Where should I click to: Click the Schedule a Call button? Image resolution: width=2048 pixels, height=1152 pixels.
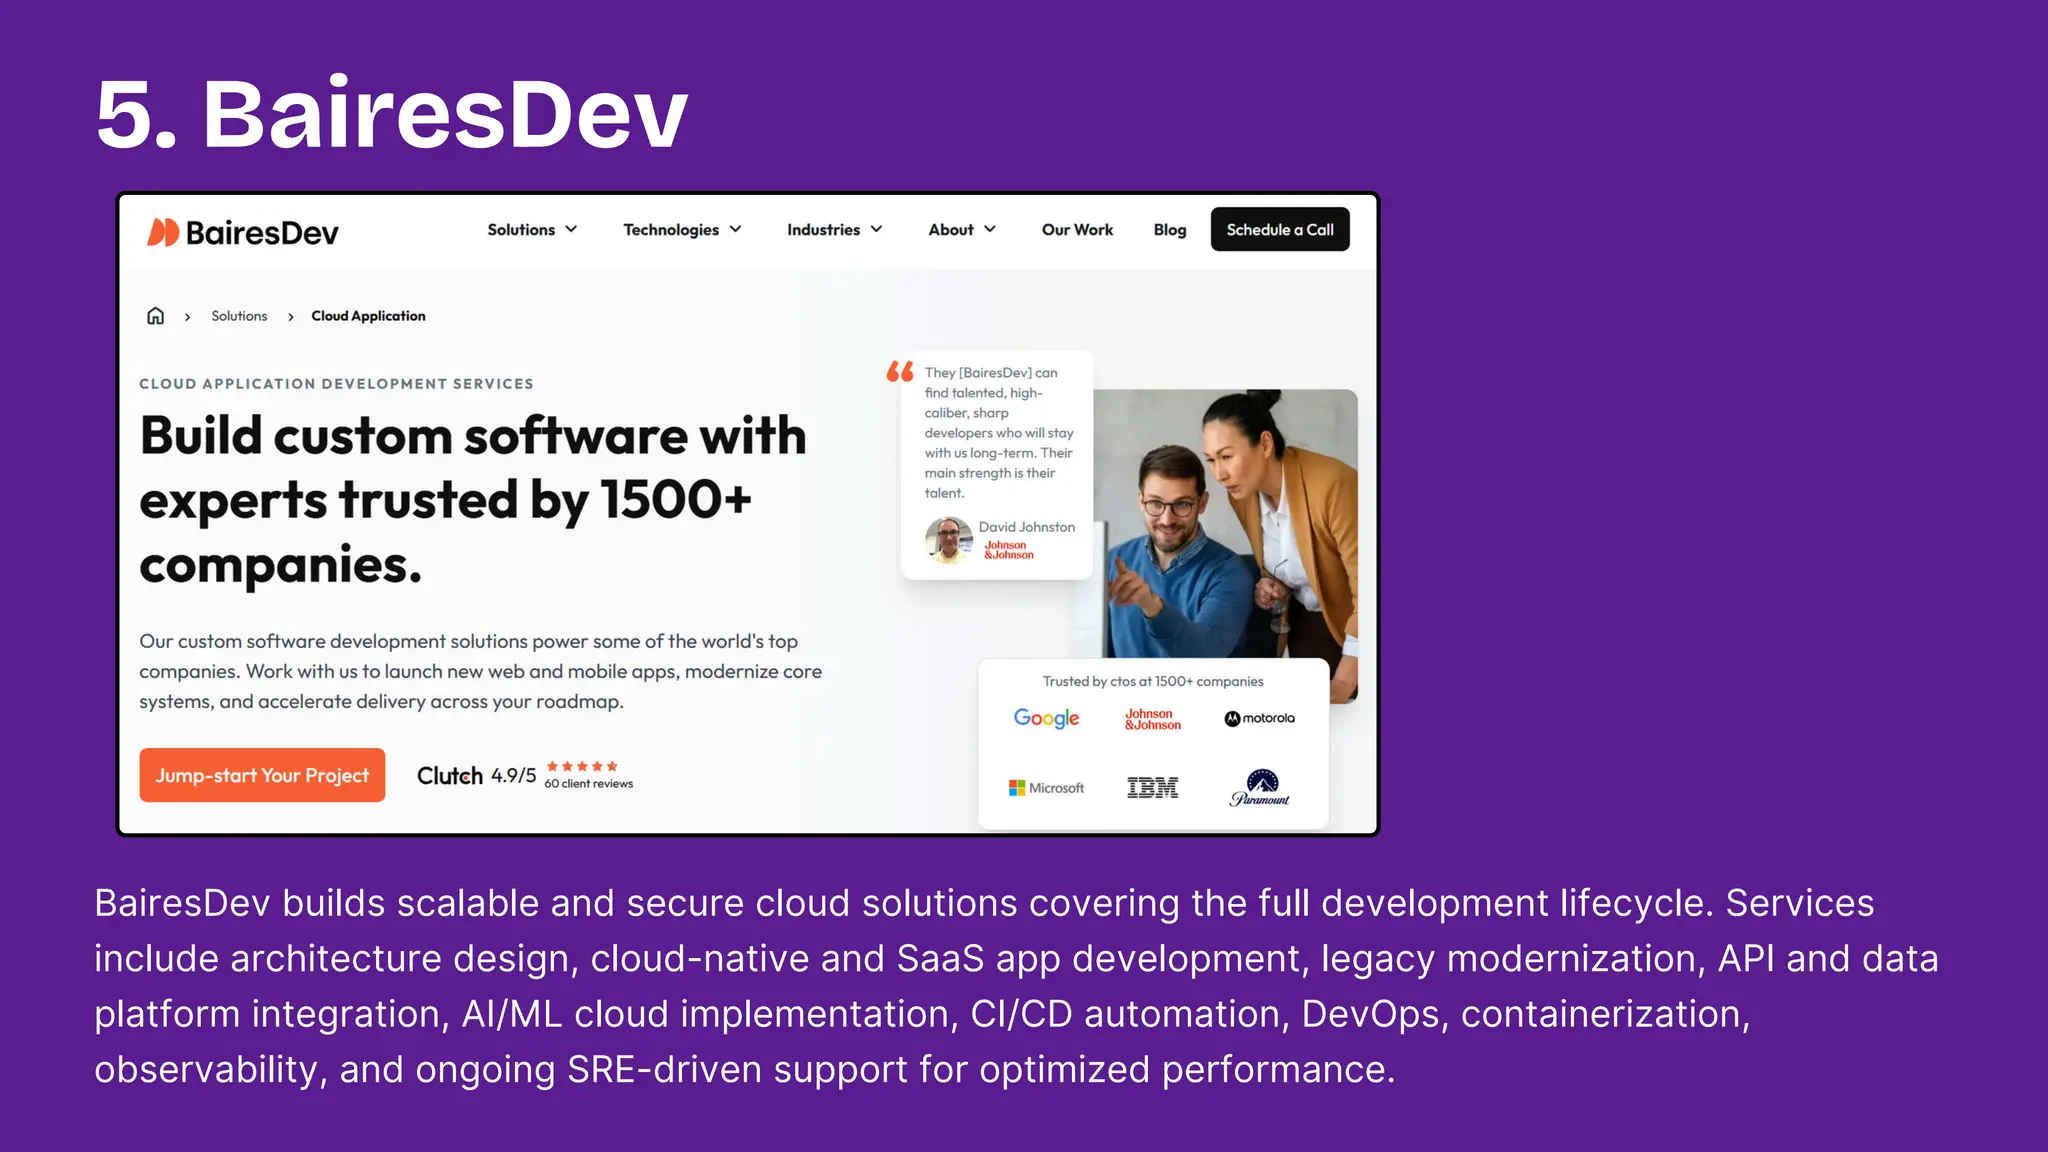(x=1280, y=229)
